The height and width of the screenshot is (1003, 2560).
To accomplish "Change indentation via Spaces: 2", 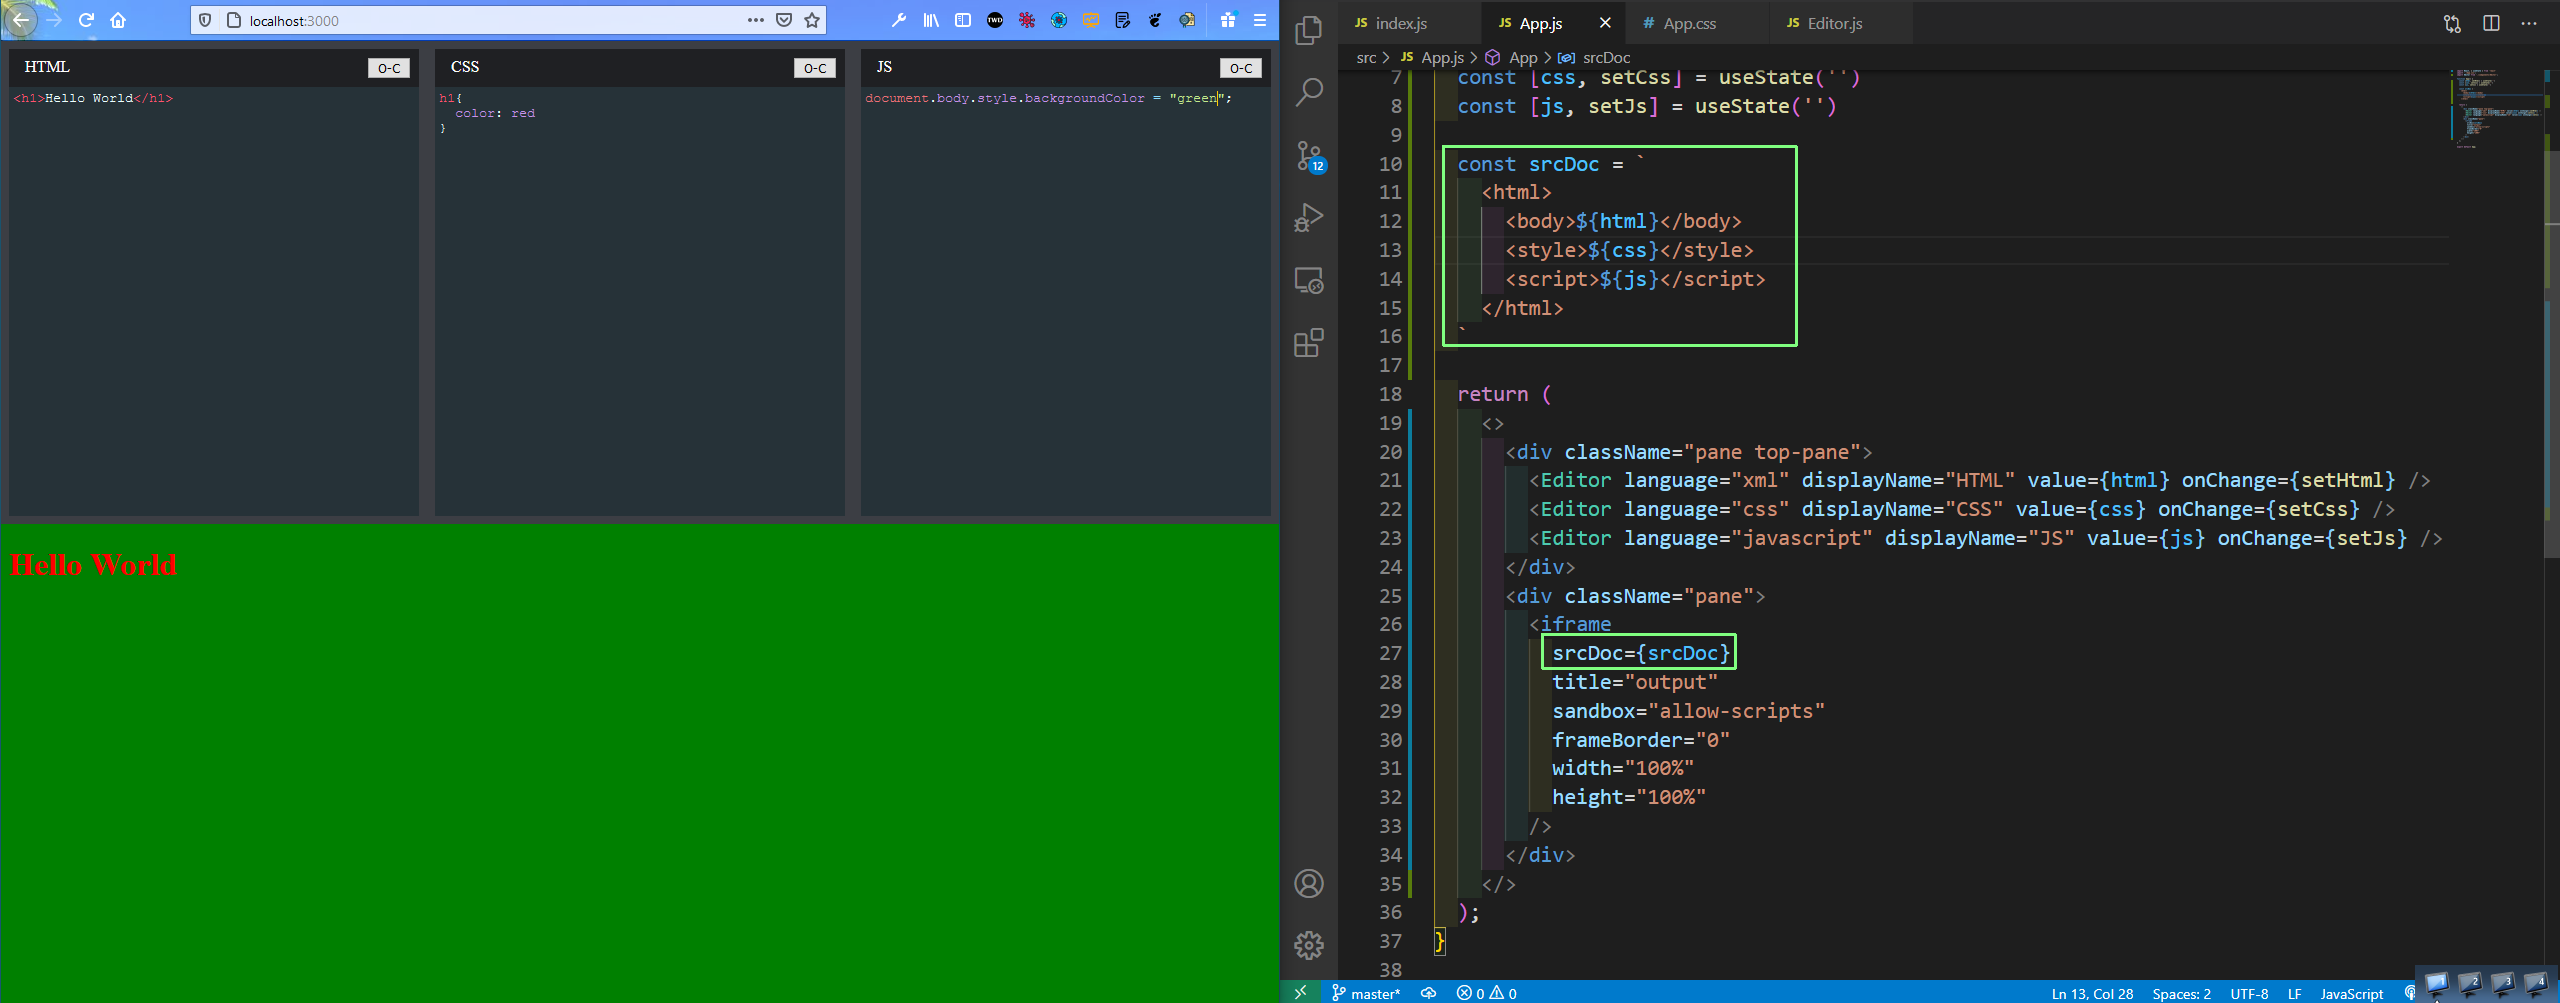I will pos(2181,993).
